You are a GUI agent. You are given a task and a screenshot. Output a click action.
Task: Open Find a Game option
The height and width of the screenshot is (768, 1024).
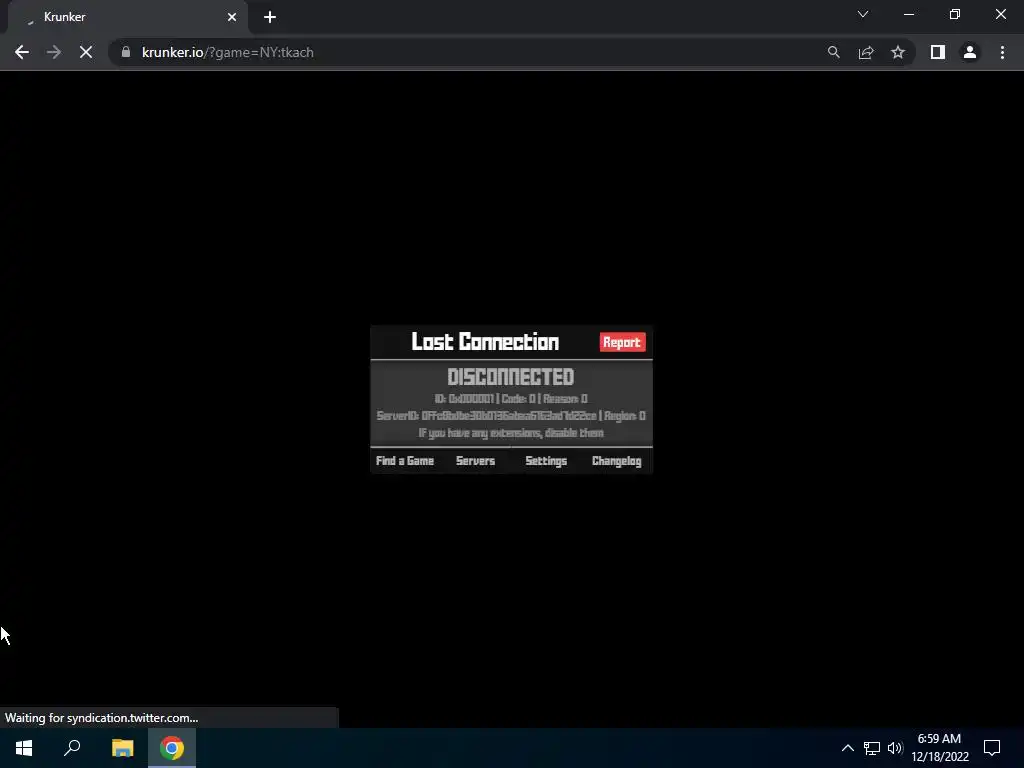(405, 461)
